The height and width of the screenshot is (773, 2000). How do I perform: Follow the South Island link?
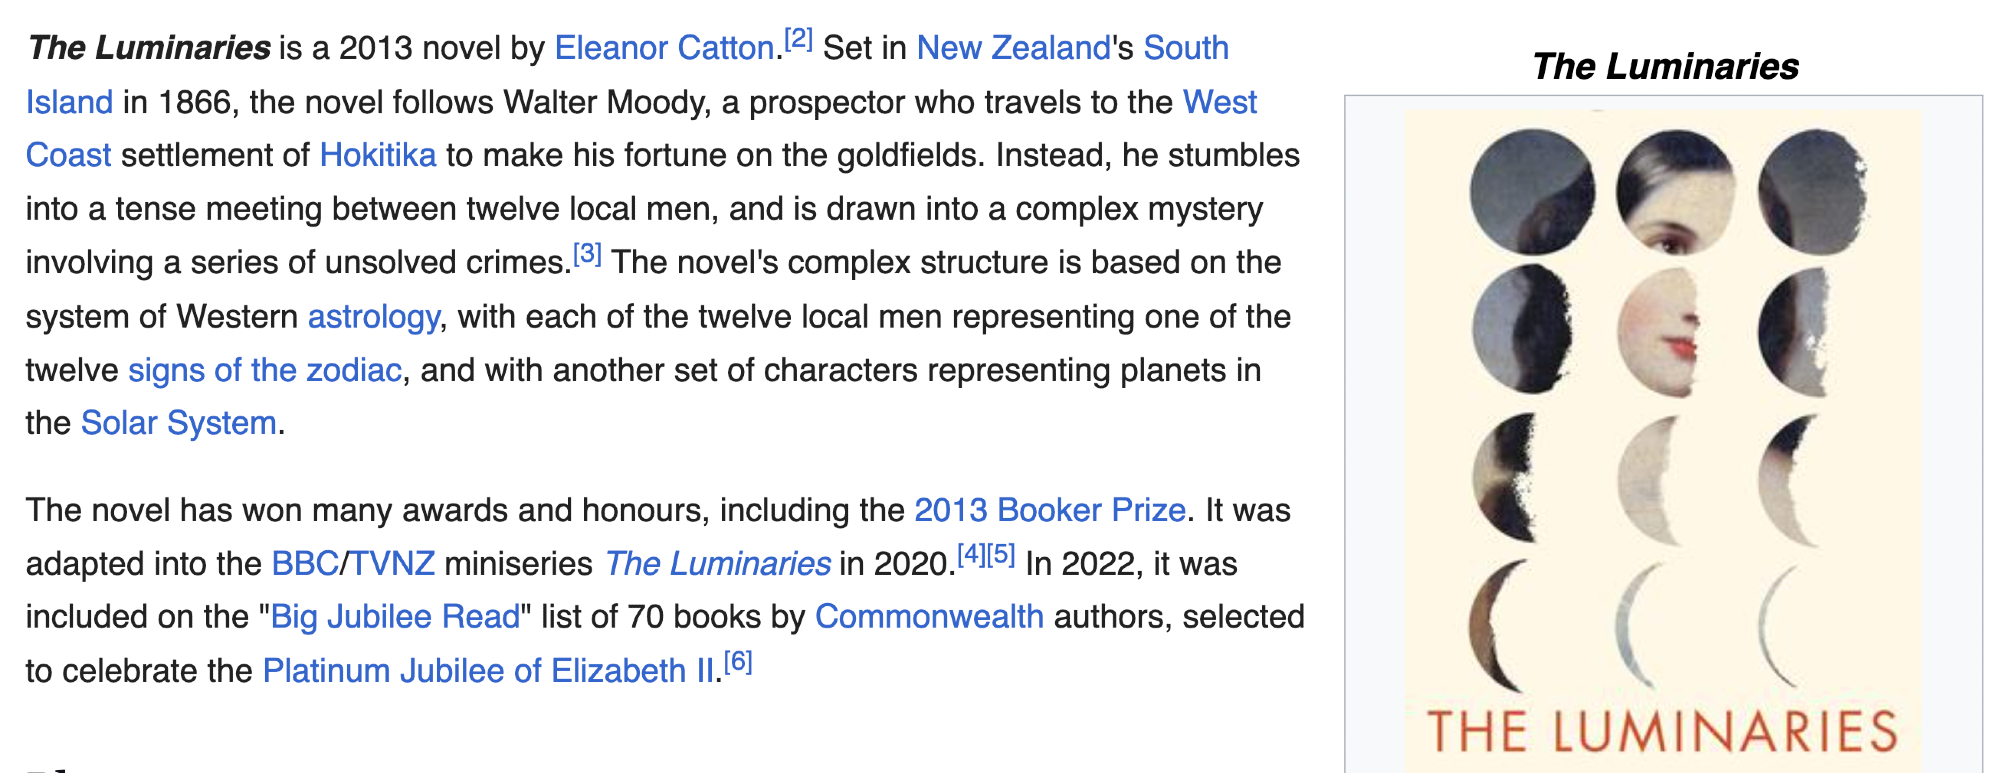pyautogui.click(x=1185, y=48)
